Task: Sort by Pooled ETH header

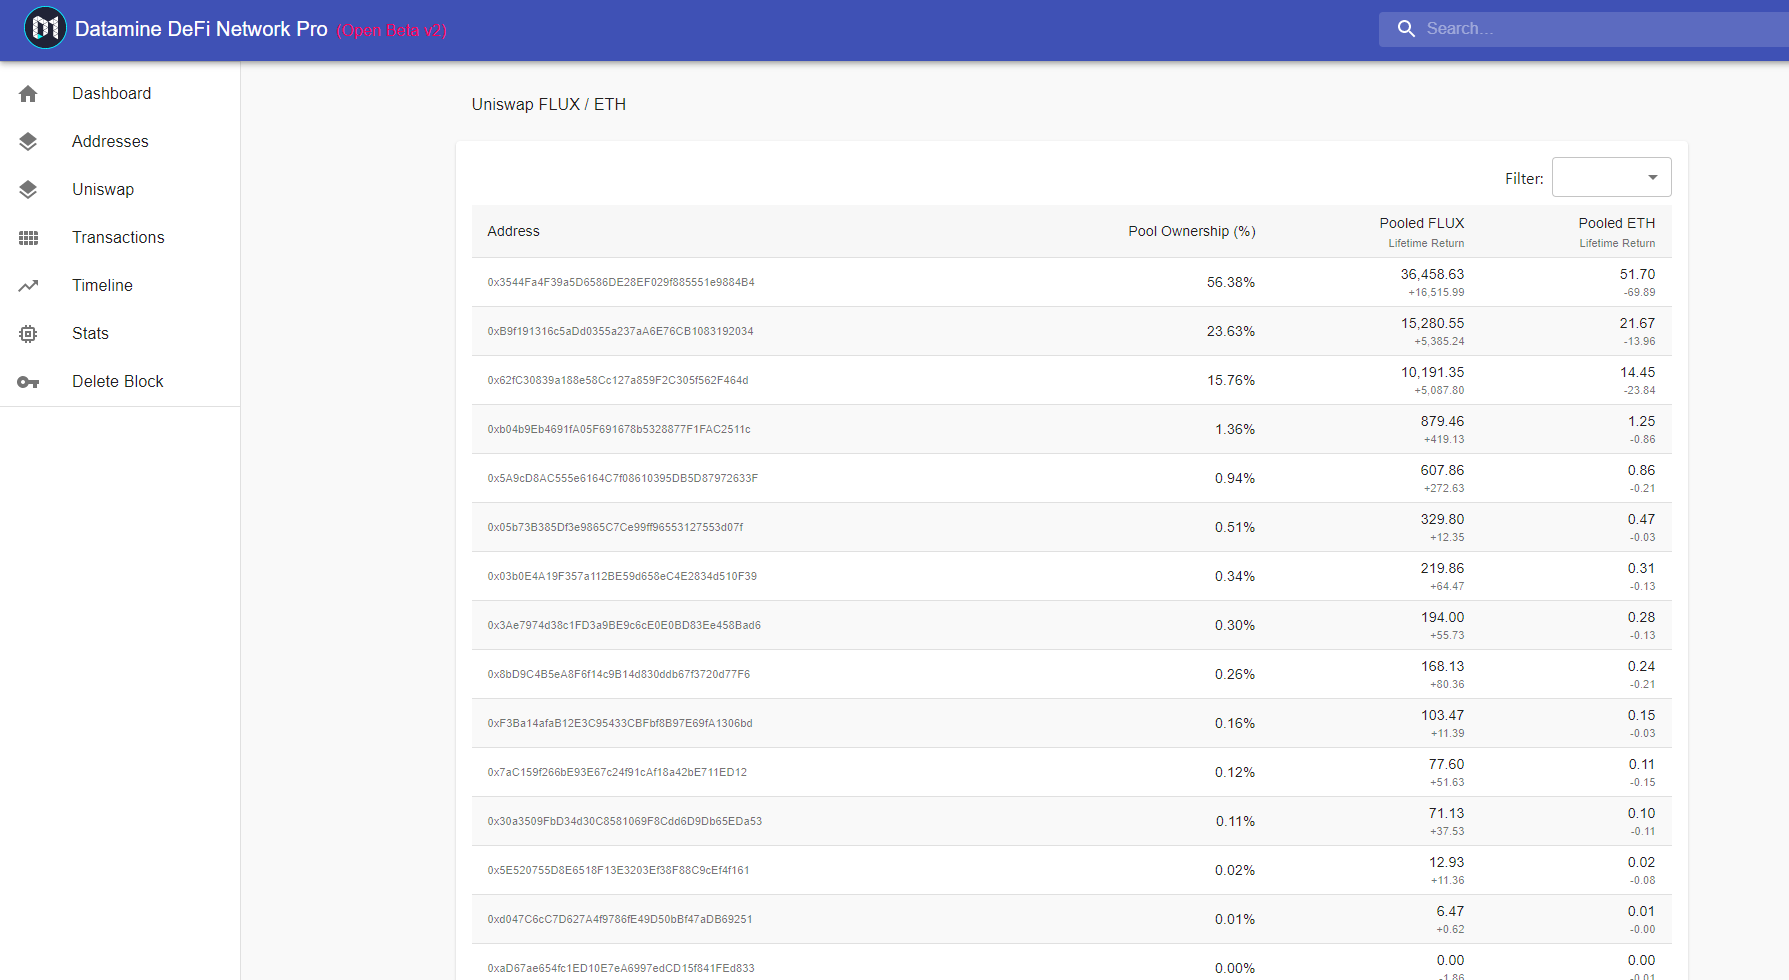Action: point(1616,223)
